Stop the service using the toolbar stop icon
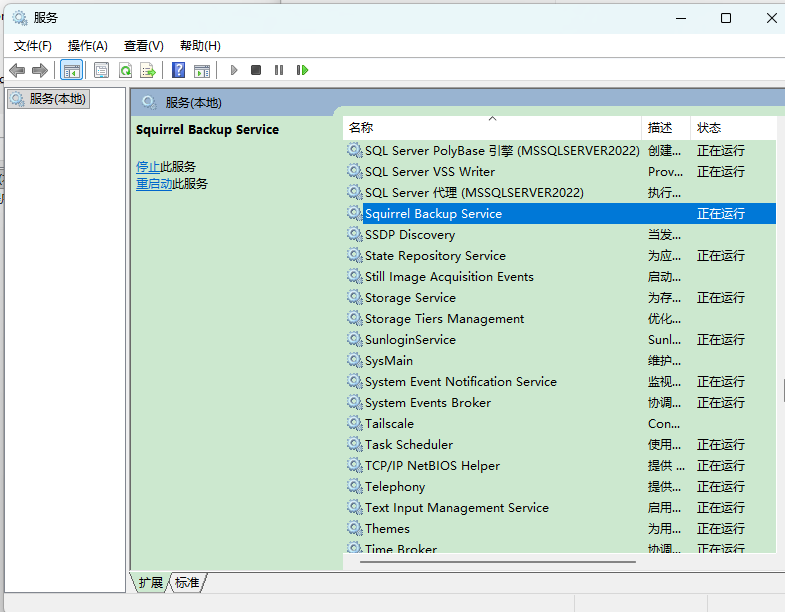The height and width of the screenshot is (612, 785). [x=256, y=70]
